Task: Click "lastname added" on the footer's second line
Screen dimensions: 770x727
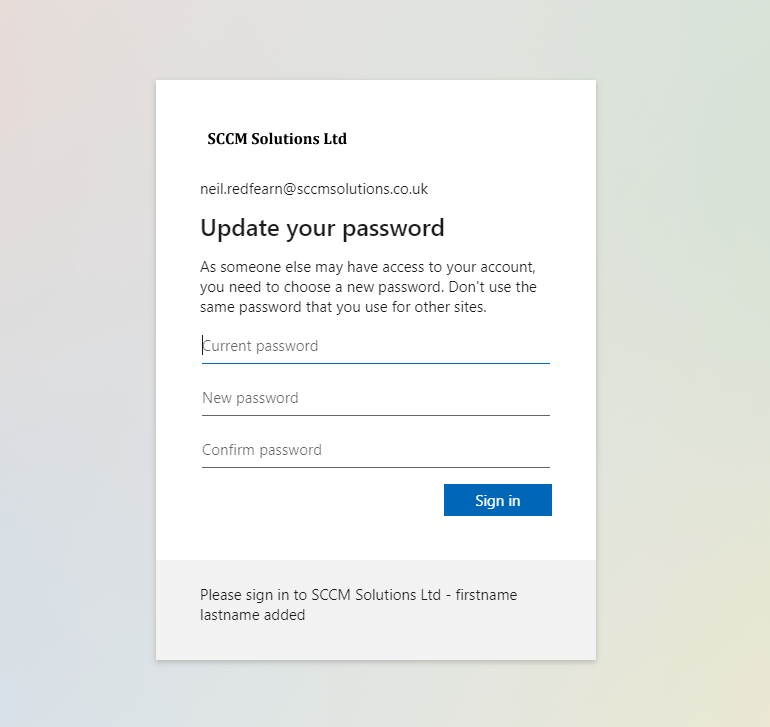Action: point(252,615)
